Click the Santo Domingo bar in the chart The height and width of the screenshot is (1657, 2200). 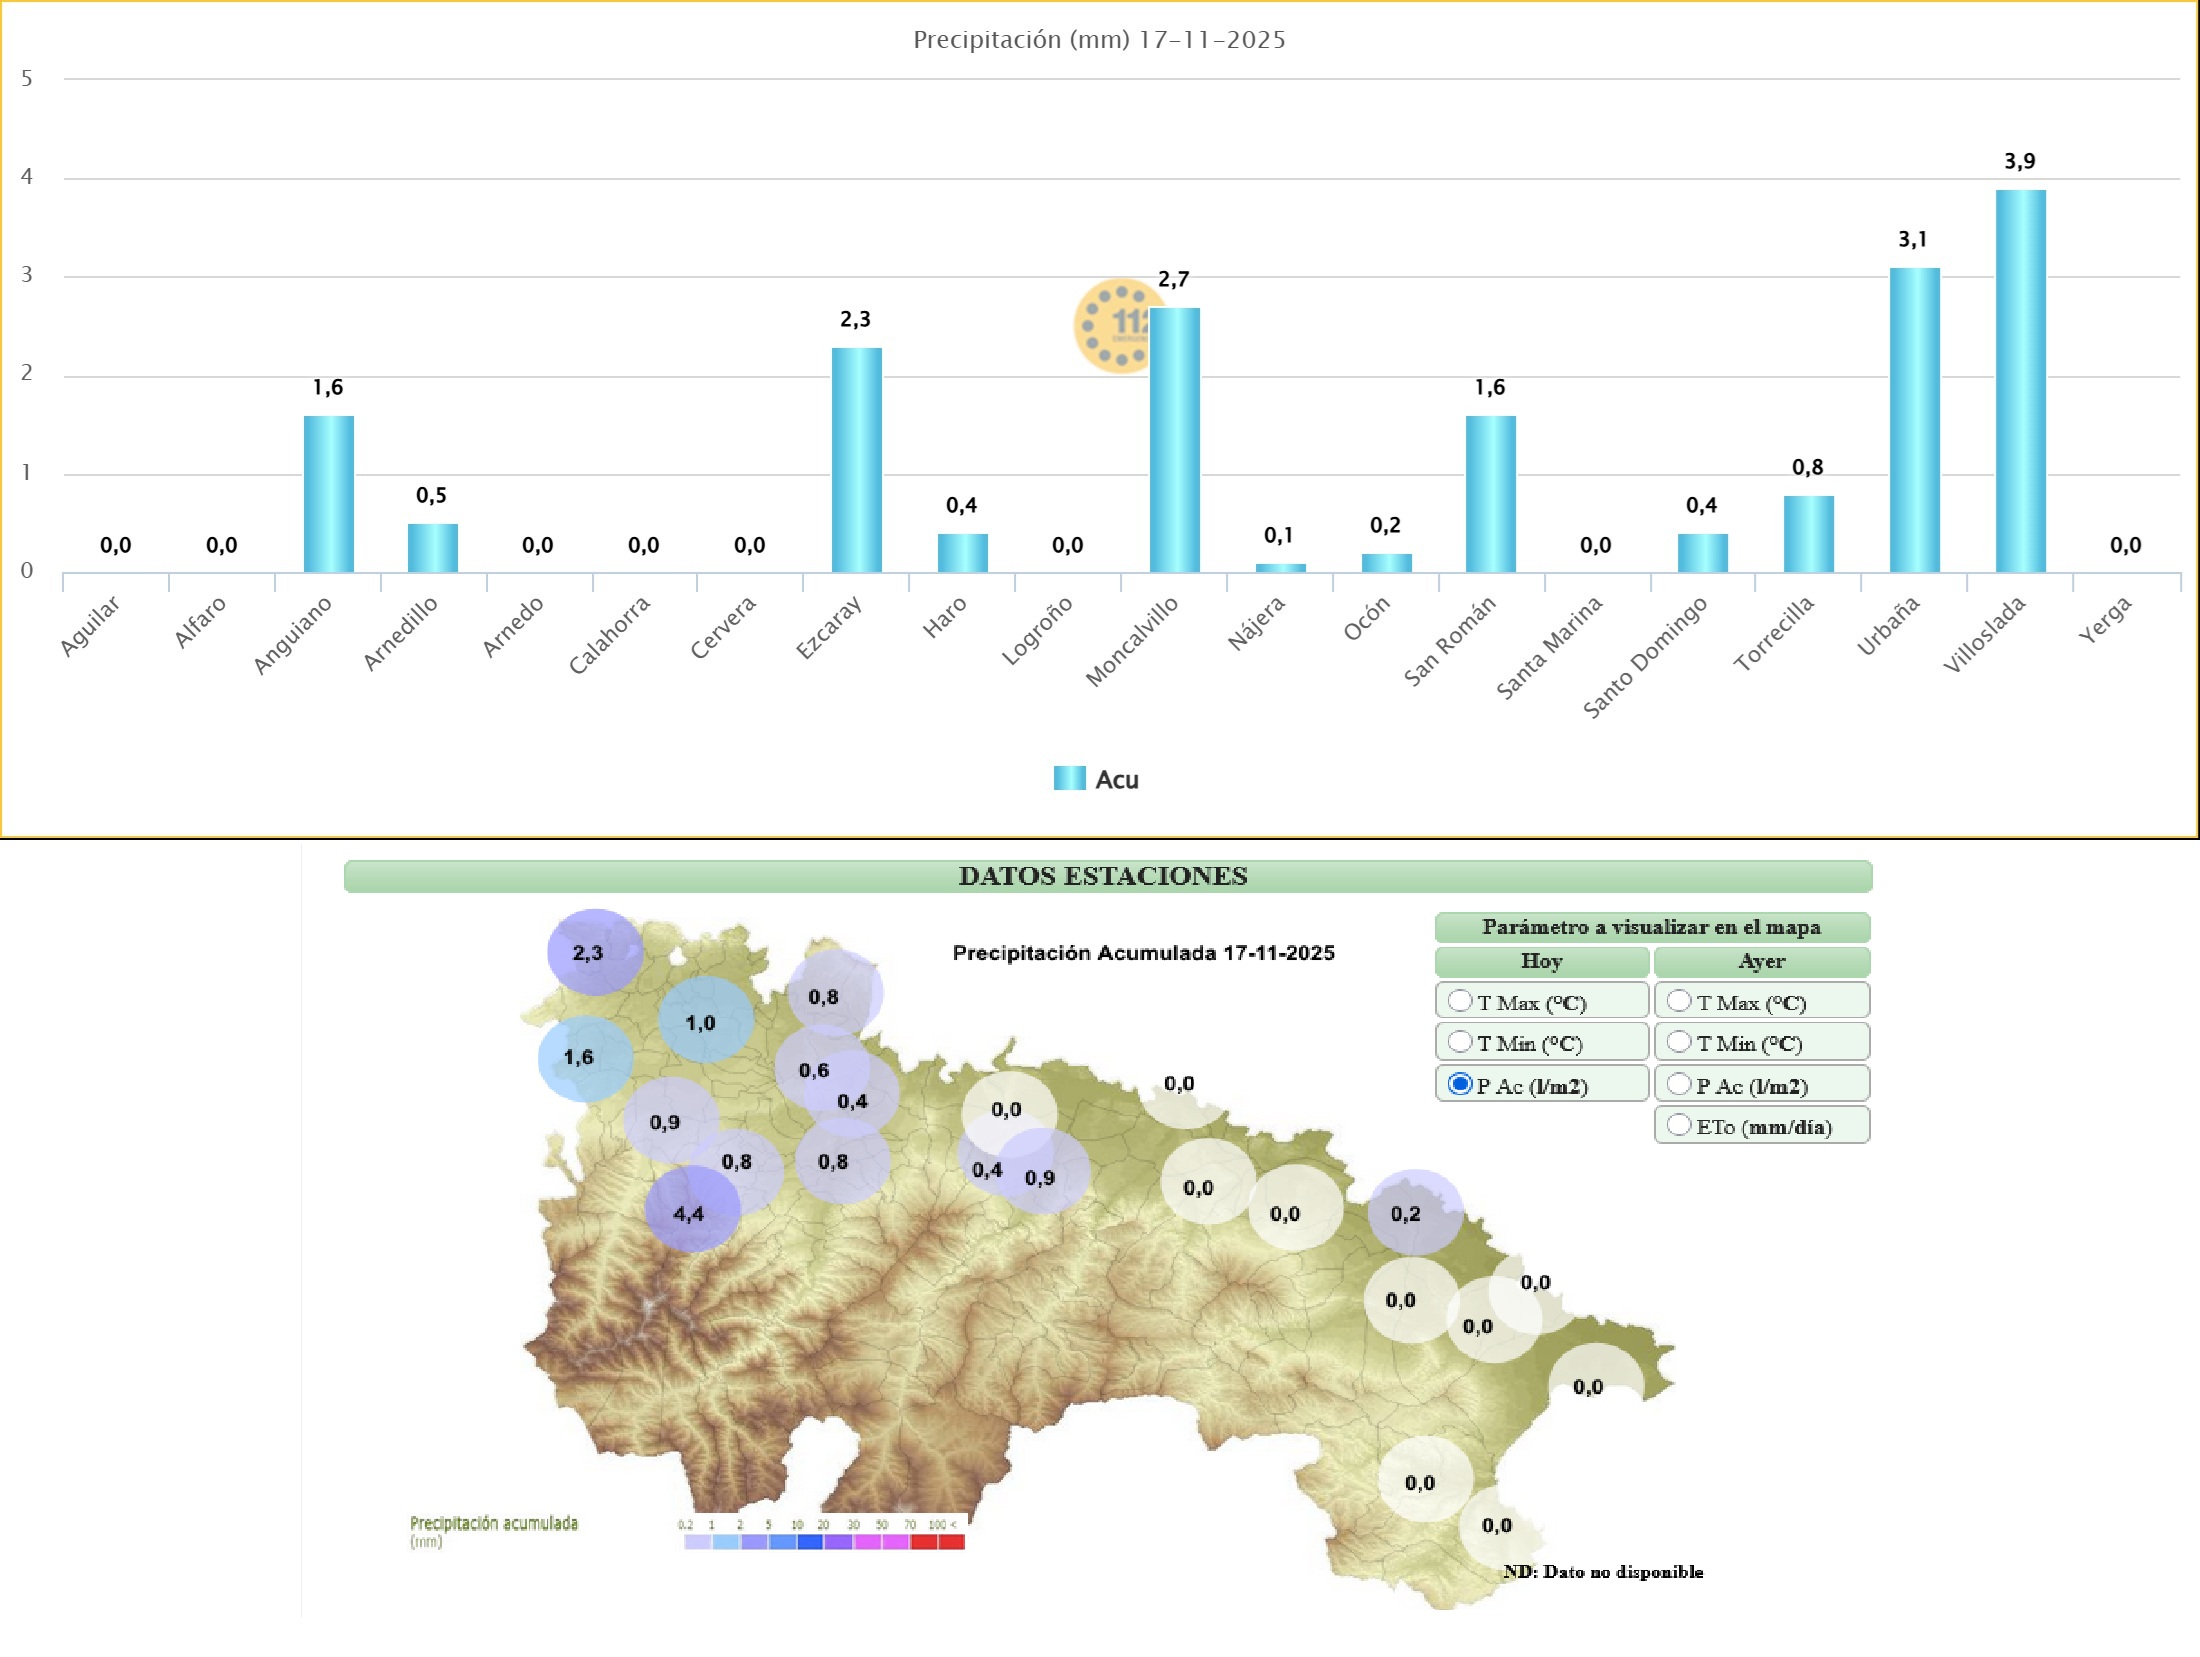tap(1703, 553)
